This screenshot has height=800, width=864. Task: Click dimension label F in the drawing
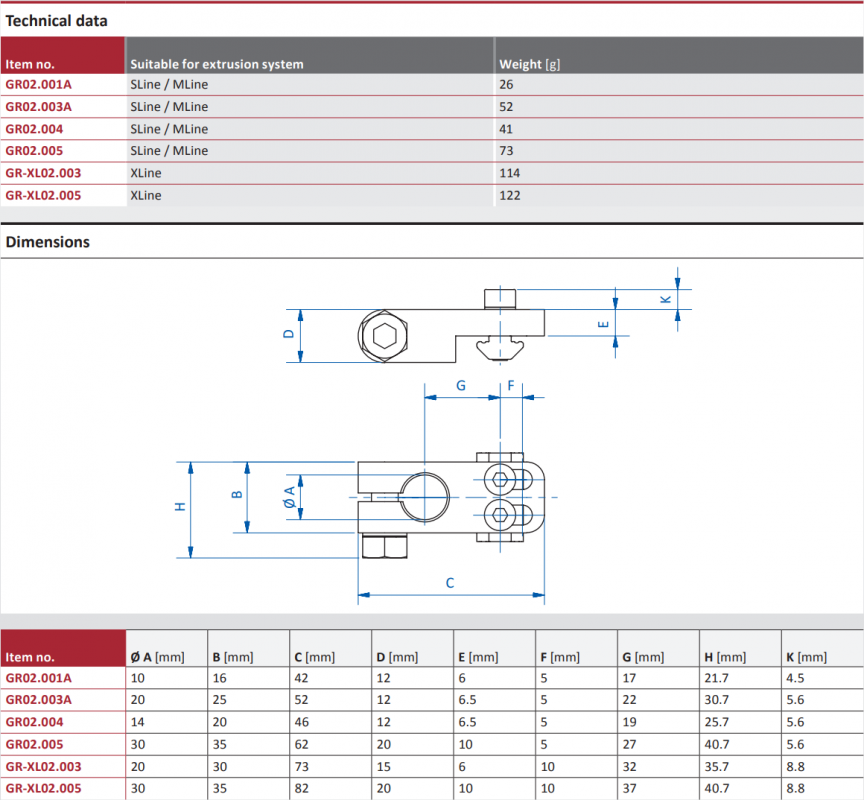[511, 385]
